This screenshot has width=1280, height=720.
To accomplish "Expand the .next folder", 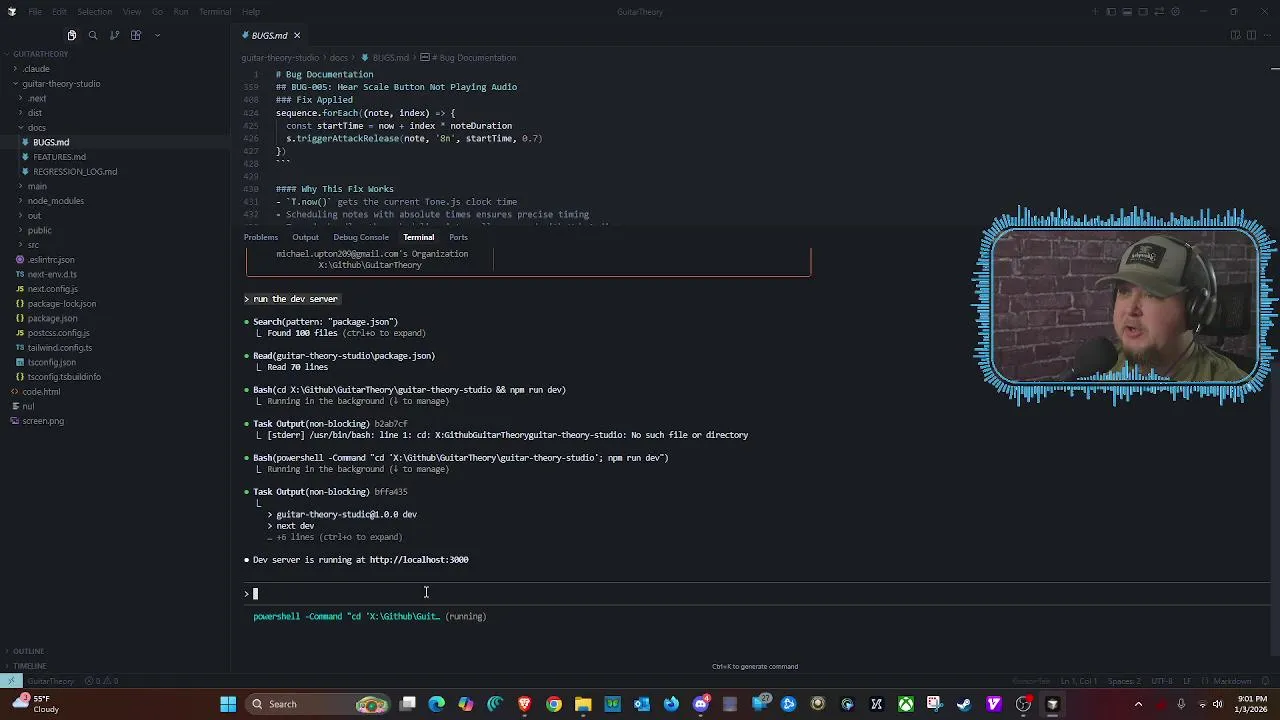I will tap(37, 99).
